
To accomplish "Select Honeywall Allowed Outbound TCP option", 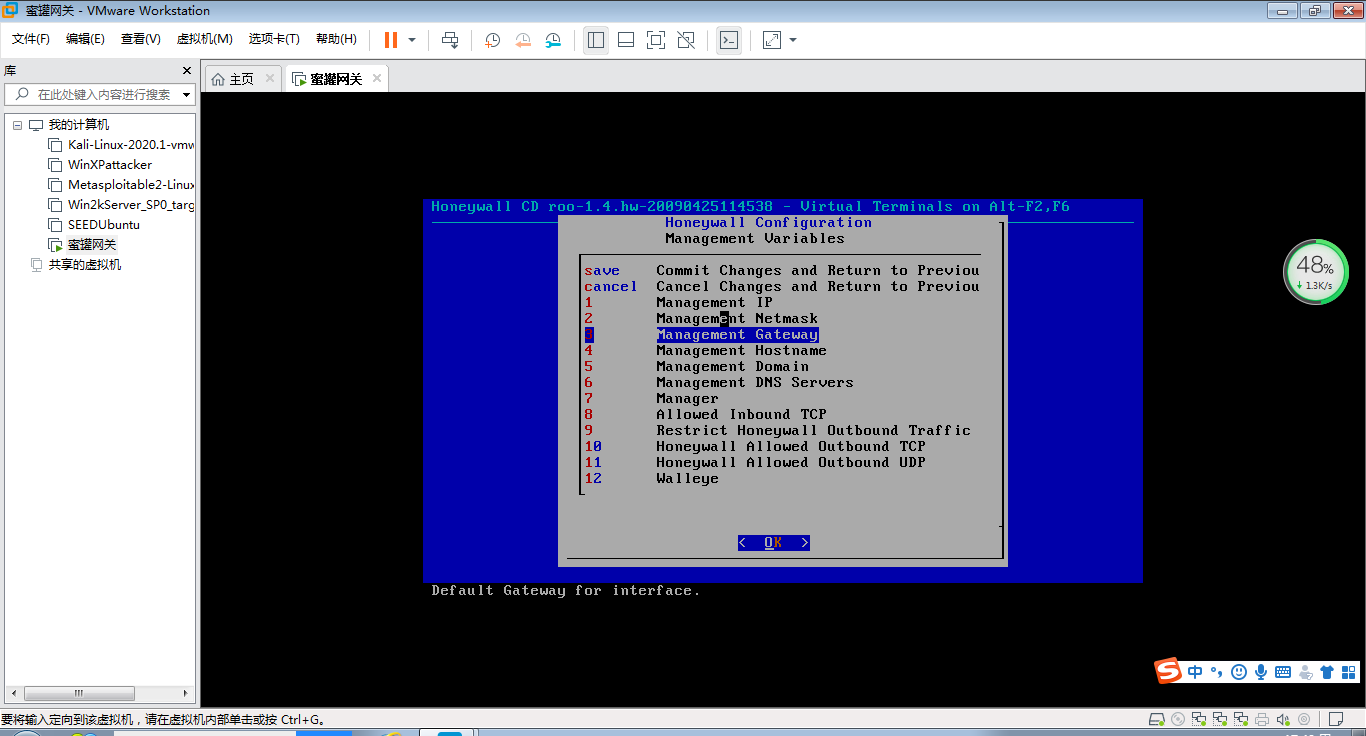I will pos(791,447).
